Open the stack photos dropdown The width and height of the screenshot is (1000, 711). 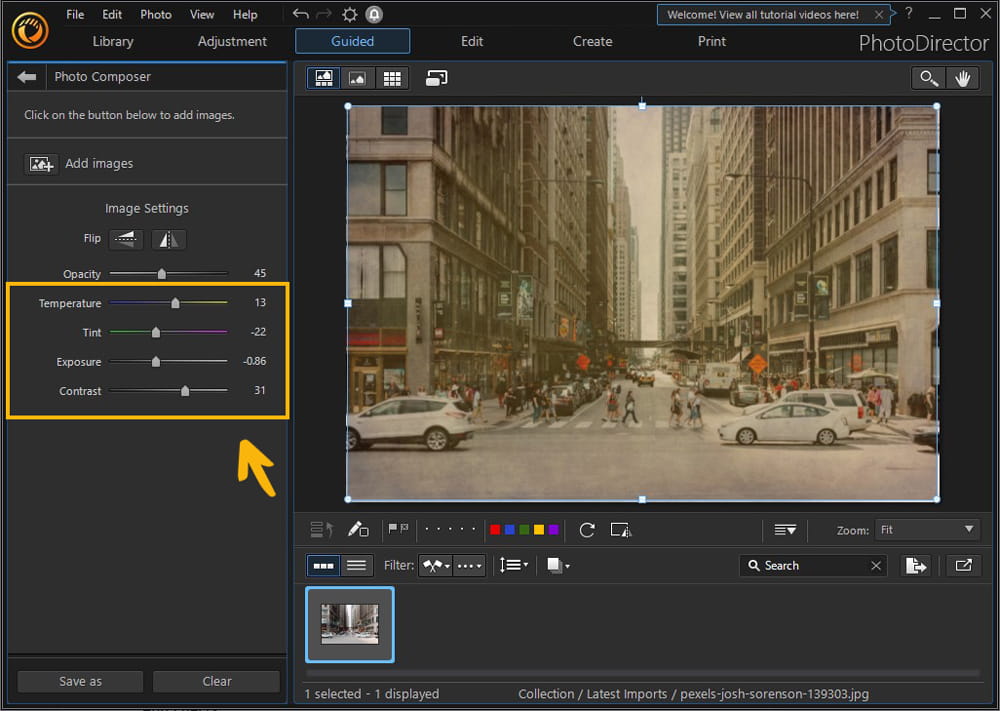557,565
